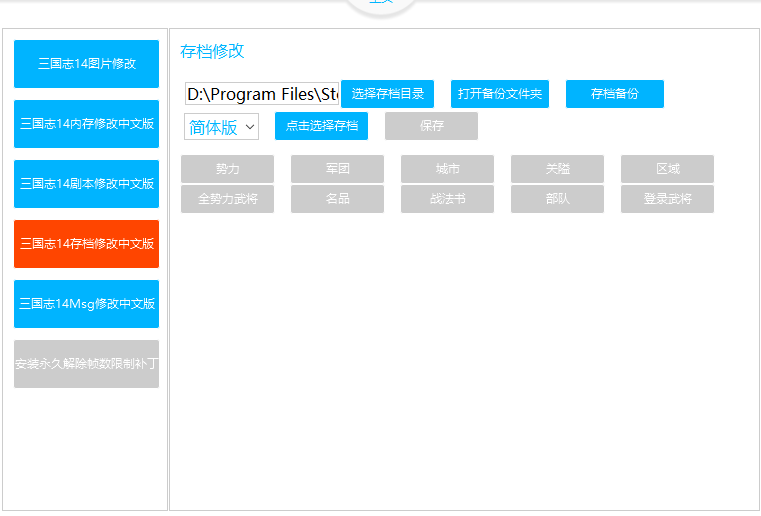Open backup folder via 打开备份文件夹
Viewport: 761px width, 516px height.
click(500, 94)
